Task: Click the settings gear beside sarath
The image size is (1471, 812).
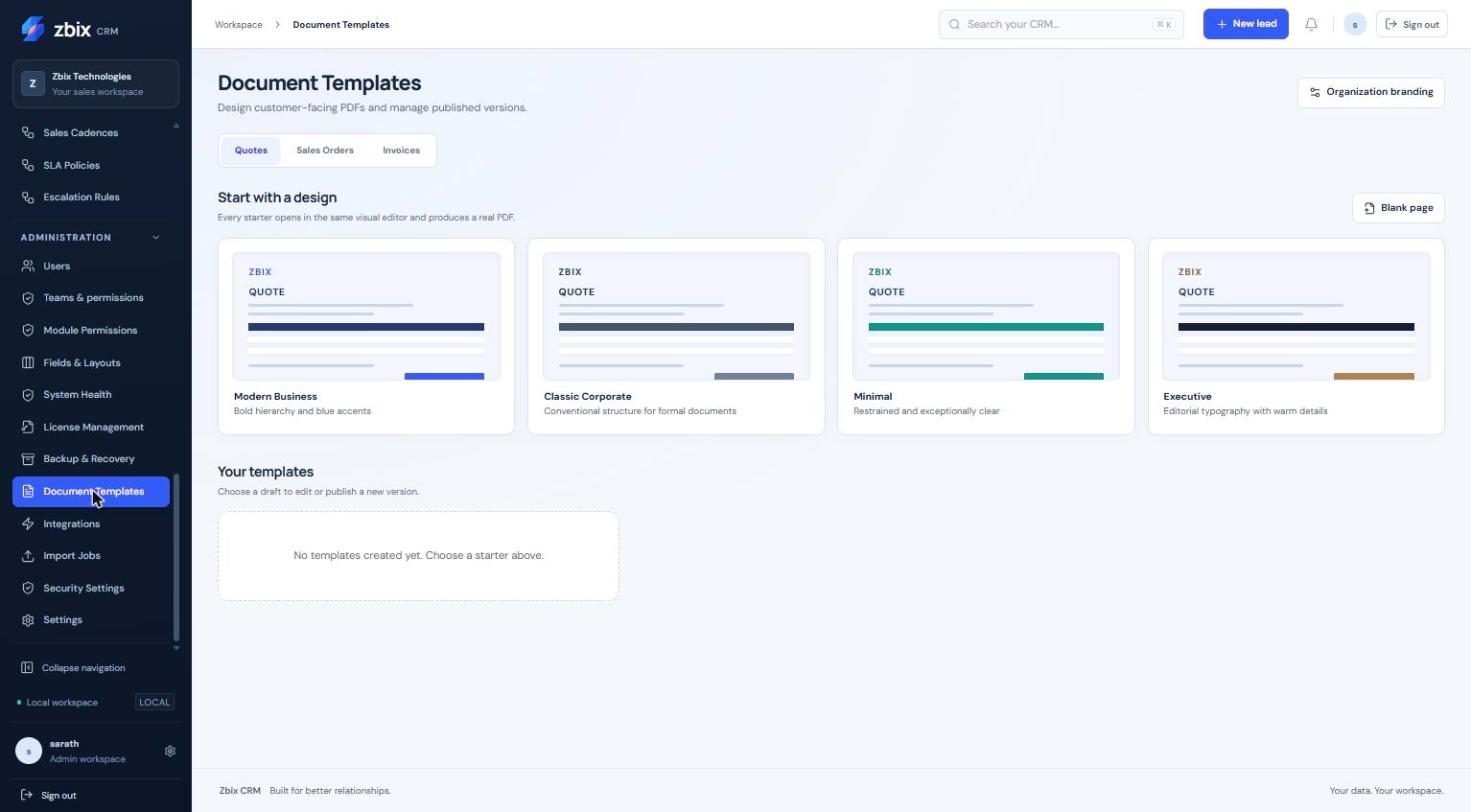Action: tap(170, 751)
